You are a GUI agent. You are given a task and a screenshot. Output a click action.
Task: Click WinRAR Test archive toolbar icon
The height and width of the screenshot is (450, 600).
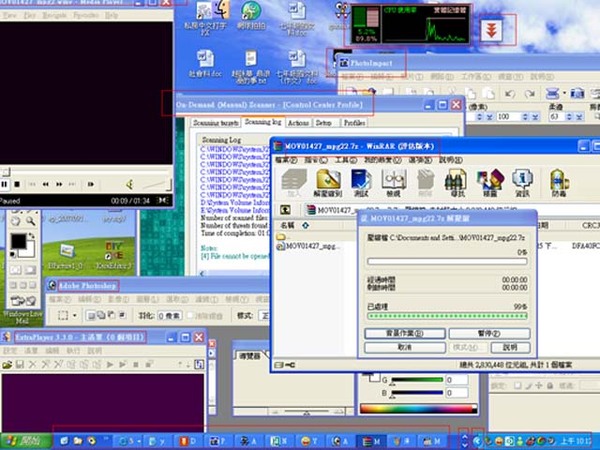click(x=361, y=183)
